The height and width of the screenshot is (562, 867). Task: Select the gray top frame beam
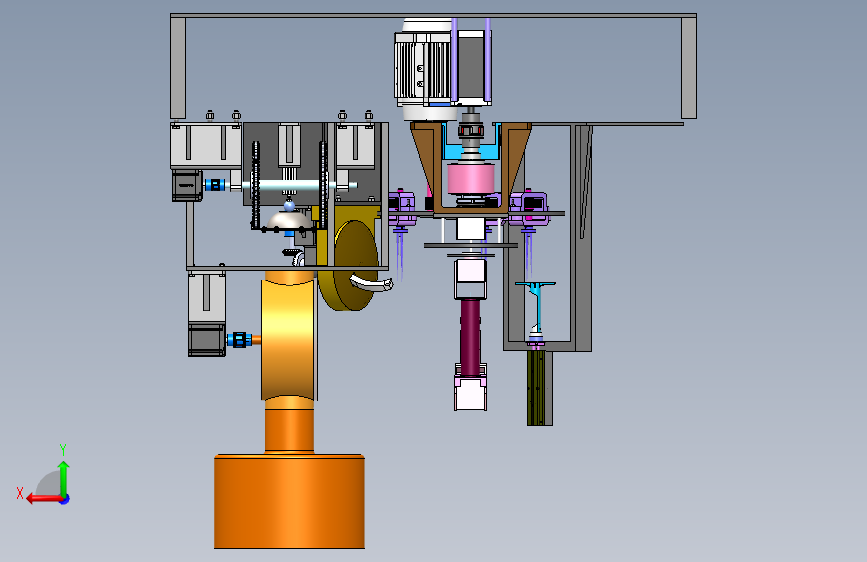(434, 16)
